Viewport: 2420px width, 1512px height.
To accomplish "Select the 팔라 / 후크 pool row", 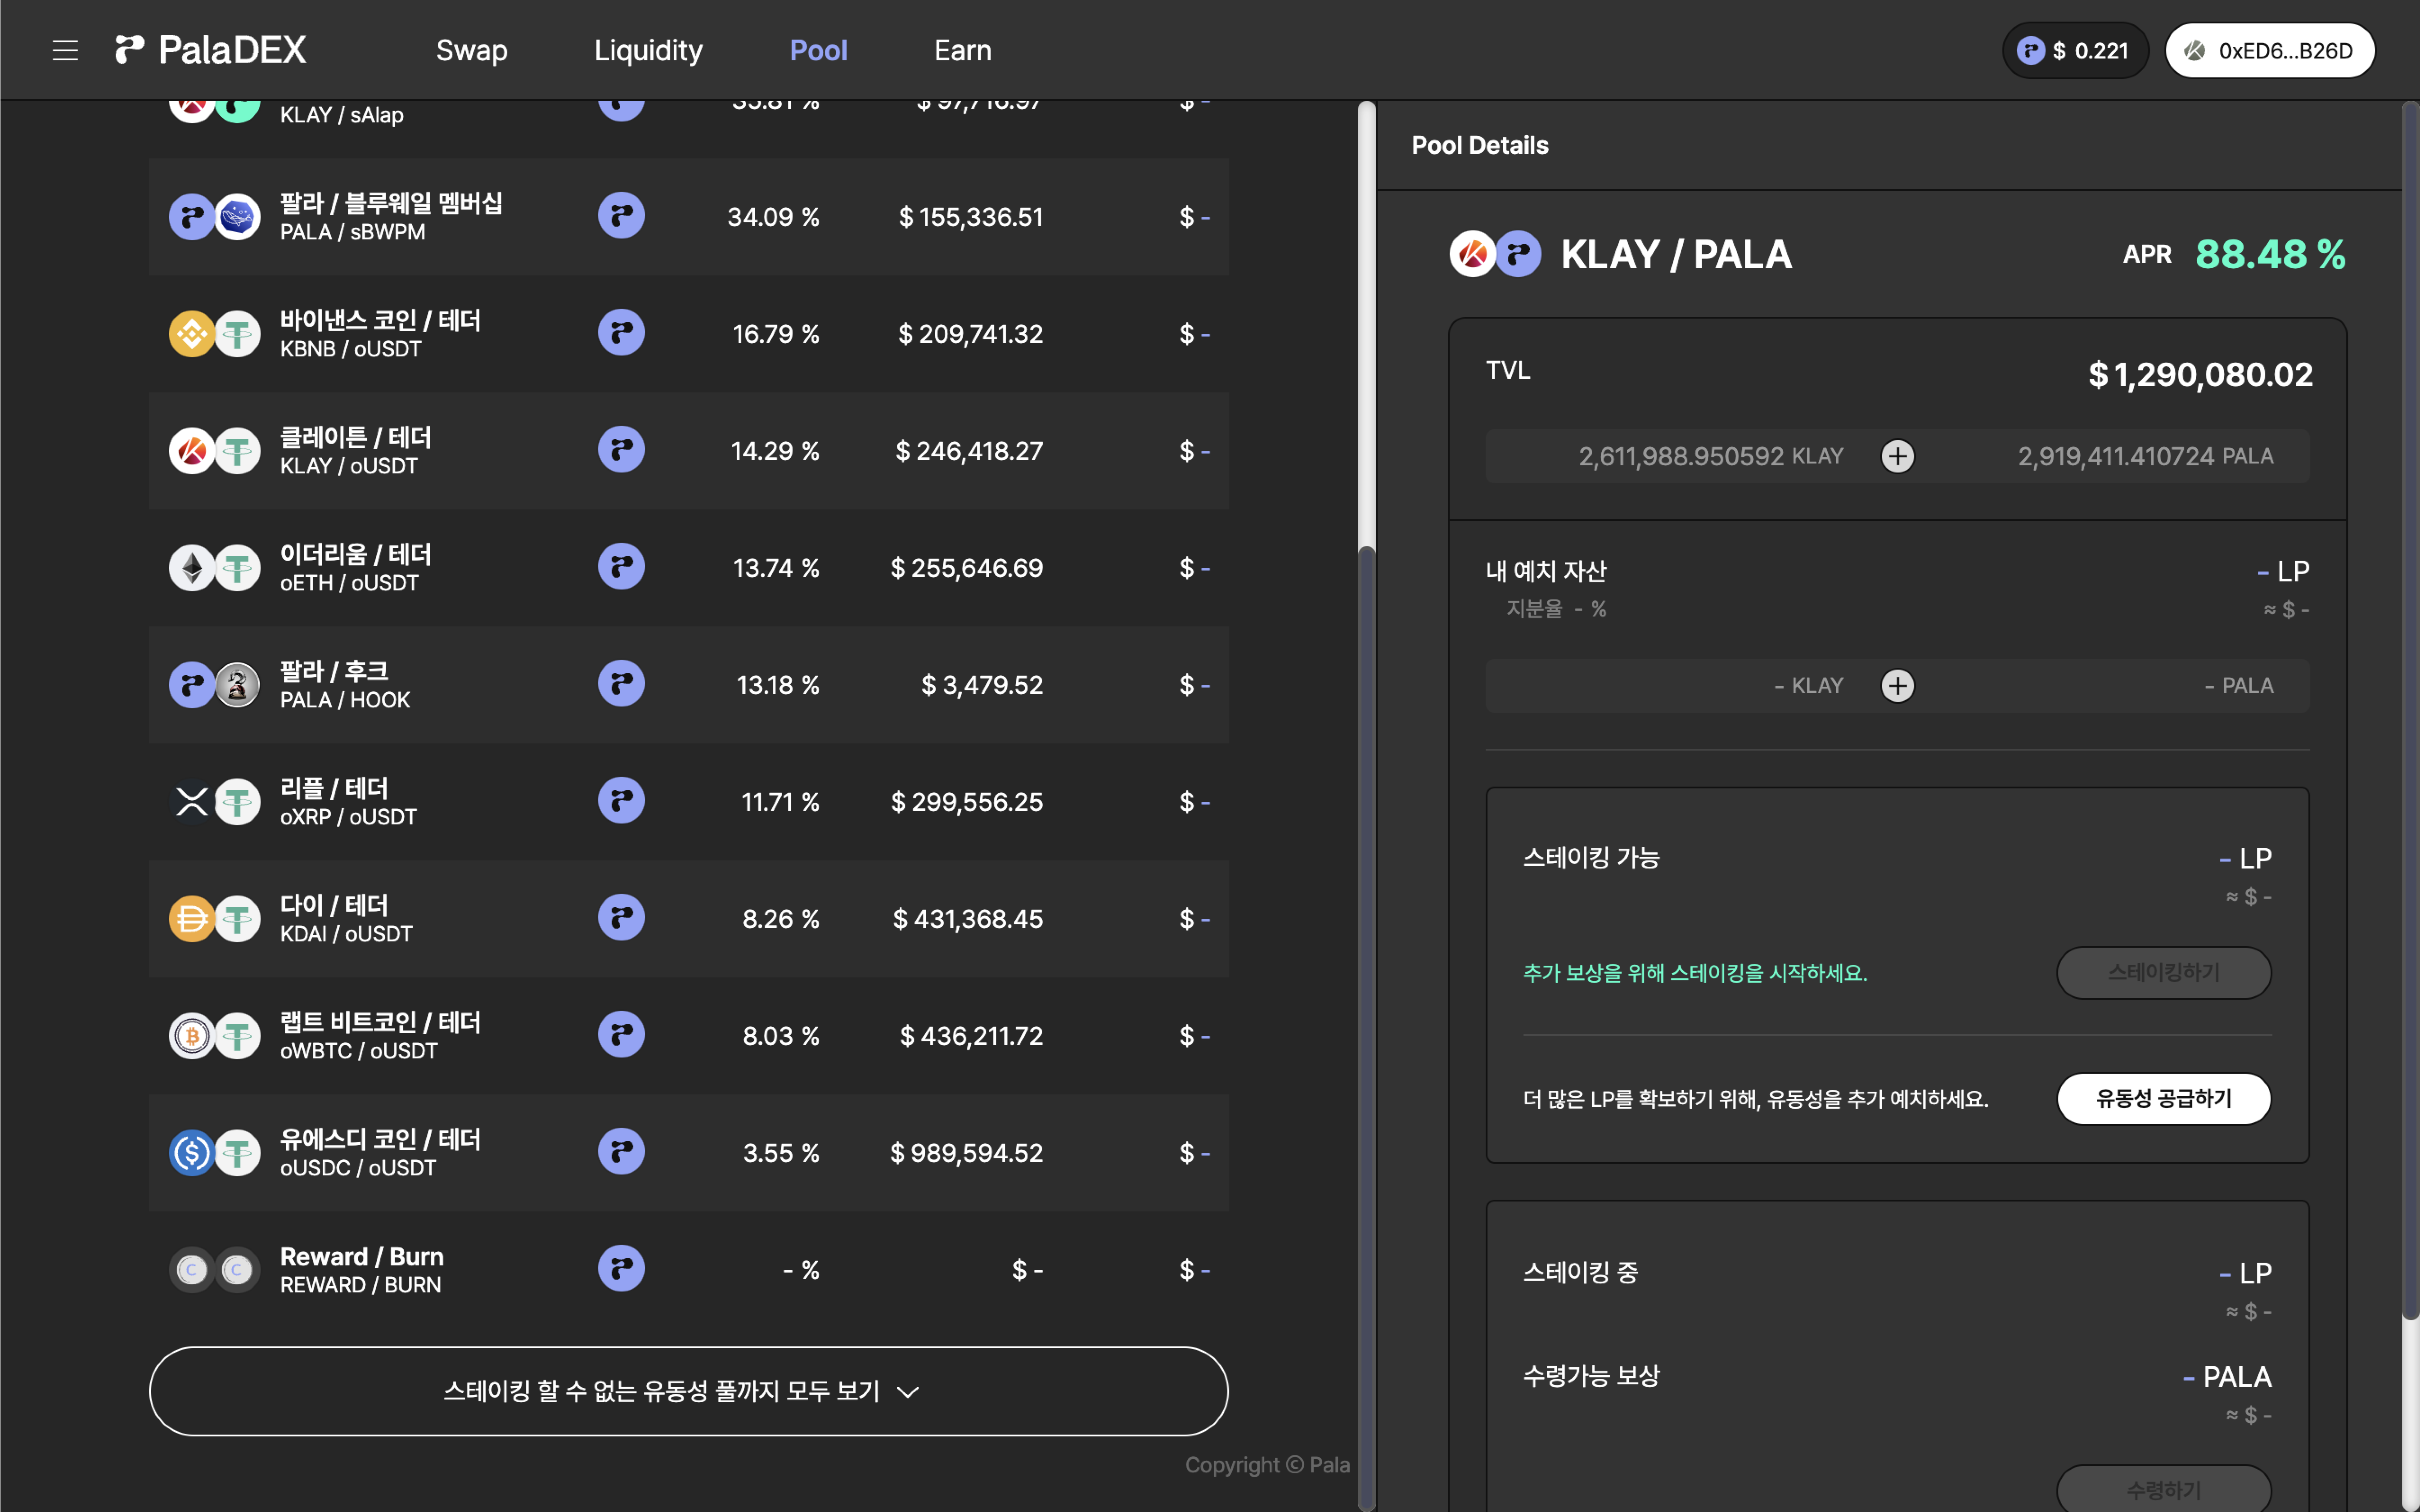I will 688,684.
